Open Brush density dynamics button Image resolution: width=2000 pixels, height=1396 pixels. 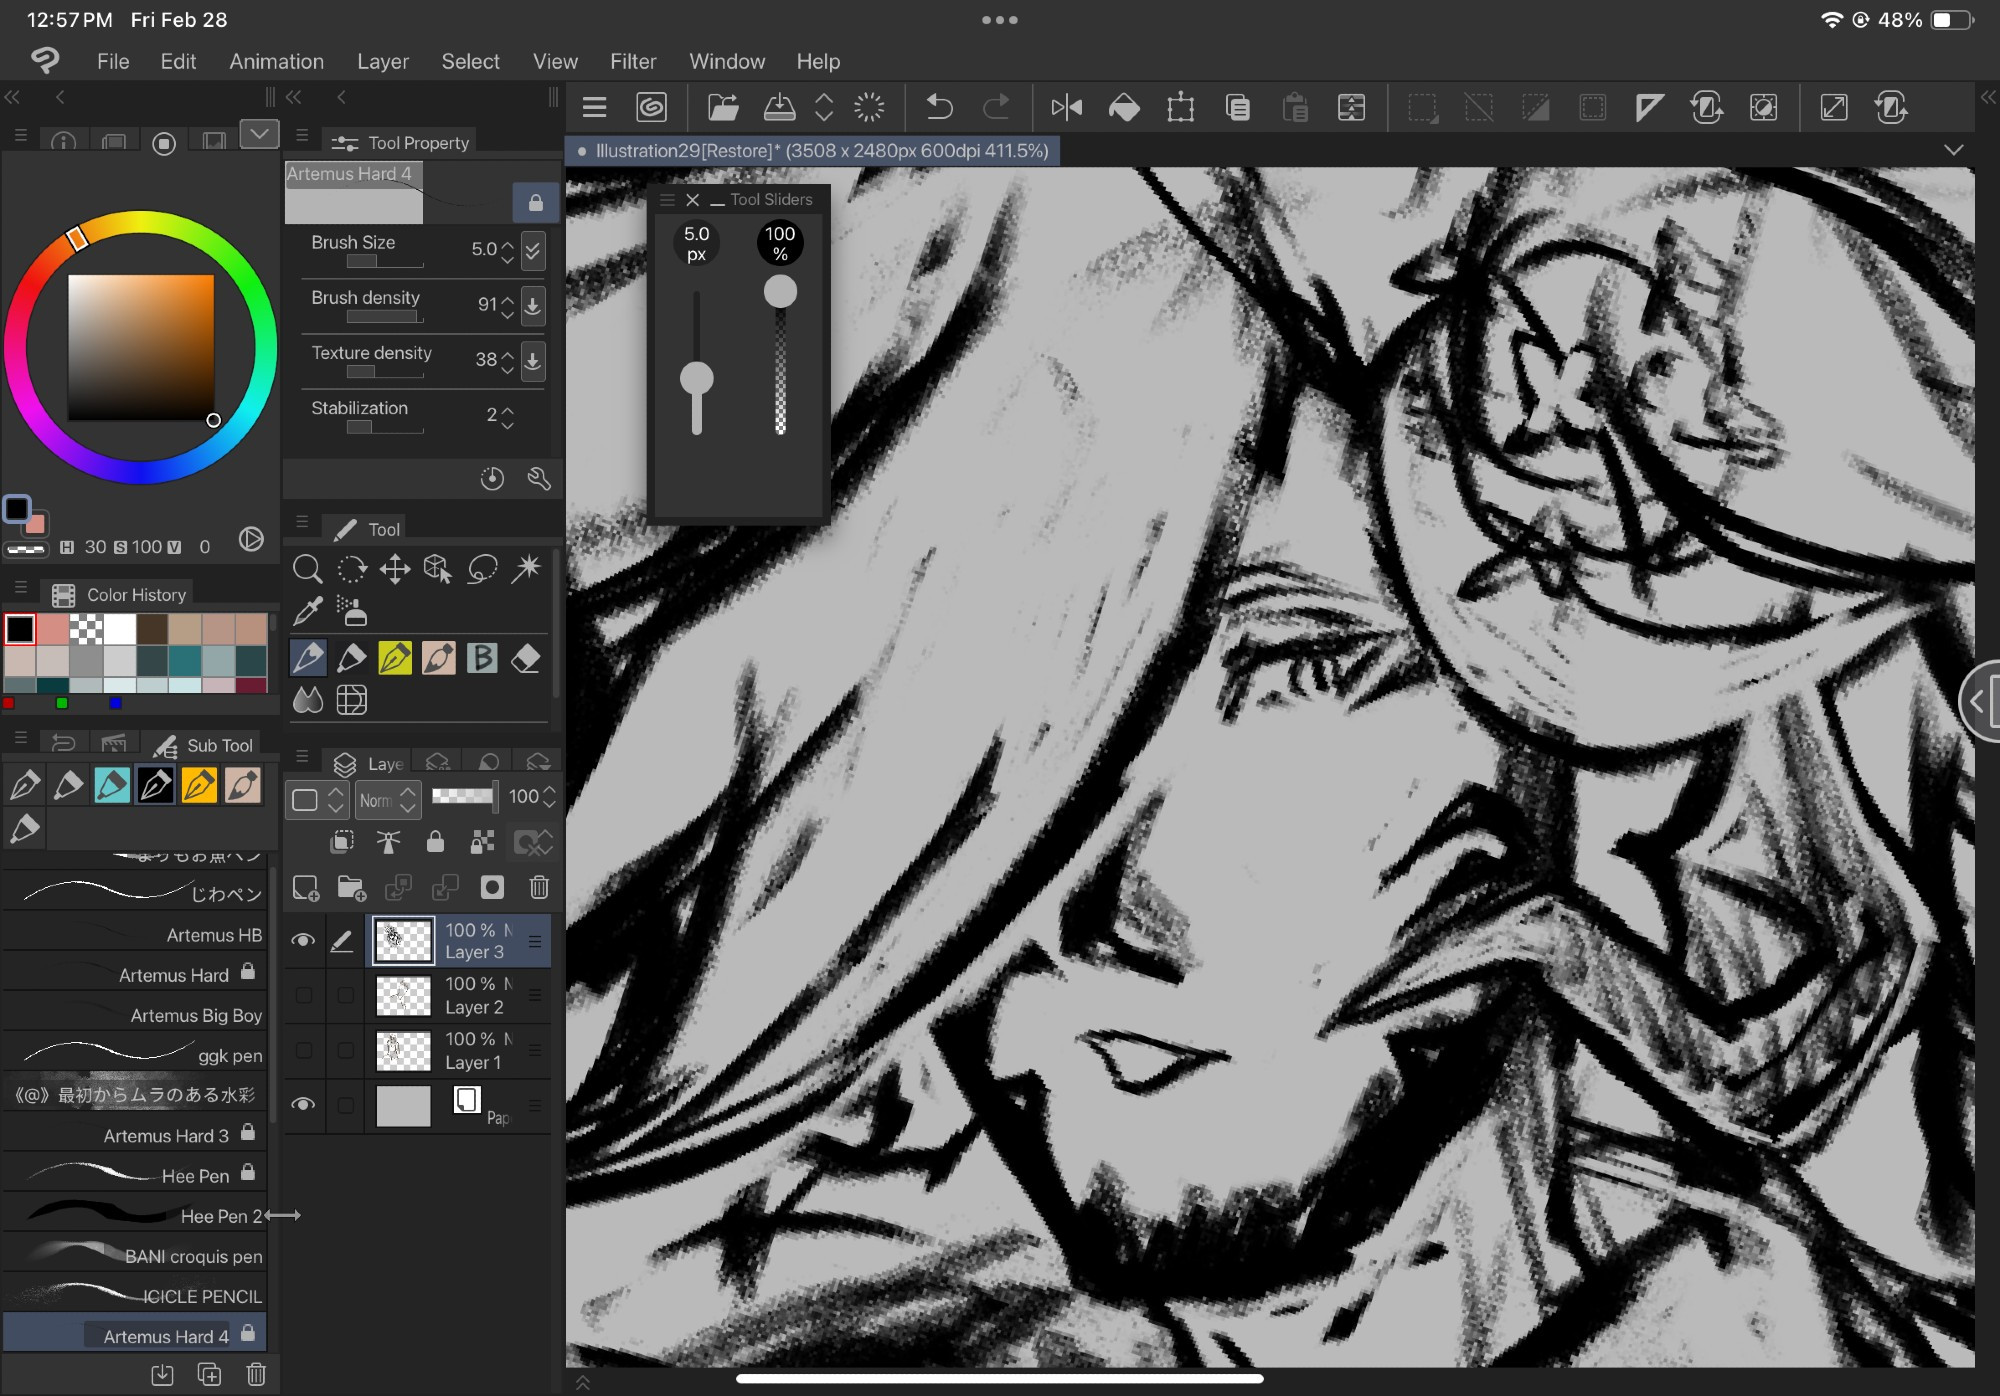[533, 305]
